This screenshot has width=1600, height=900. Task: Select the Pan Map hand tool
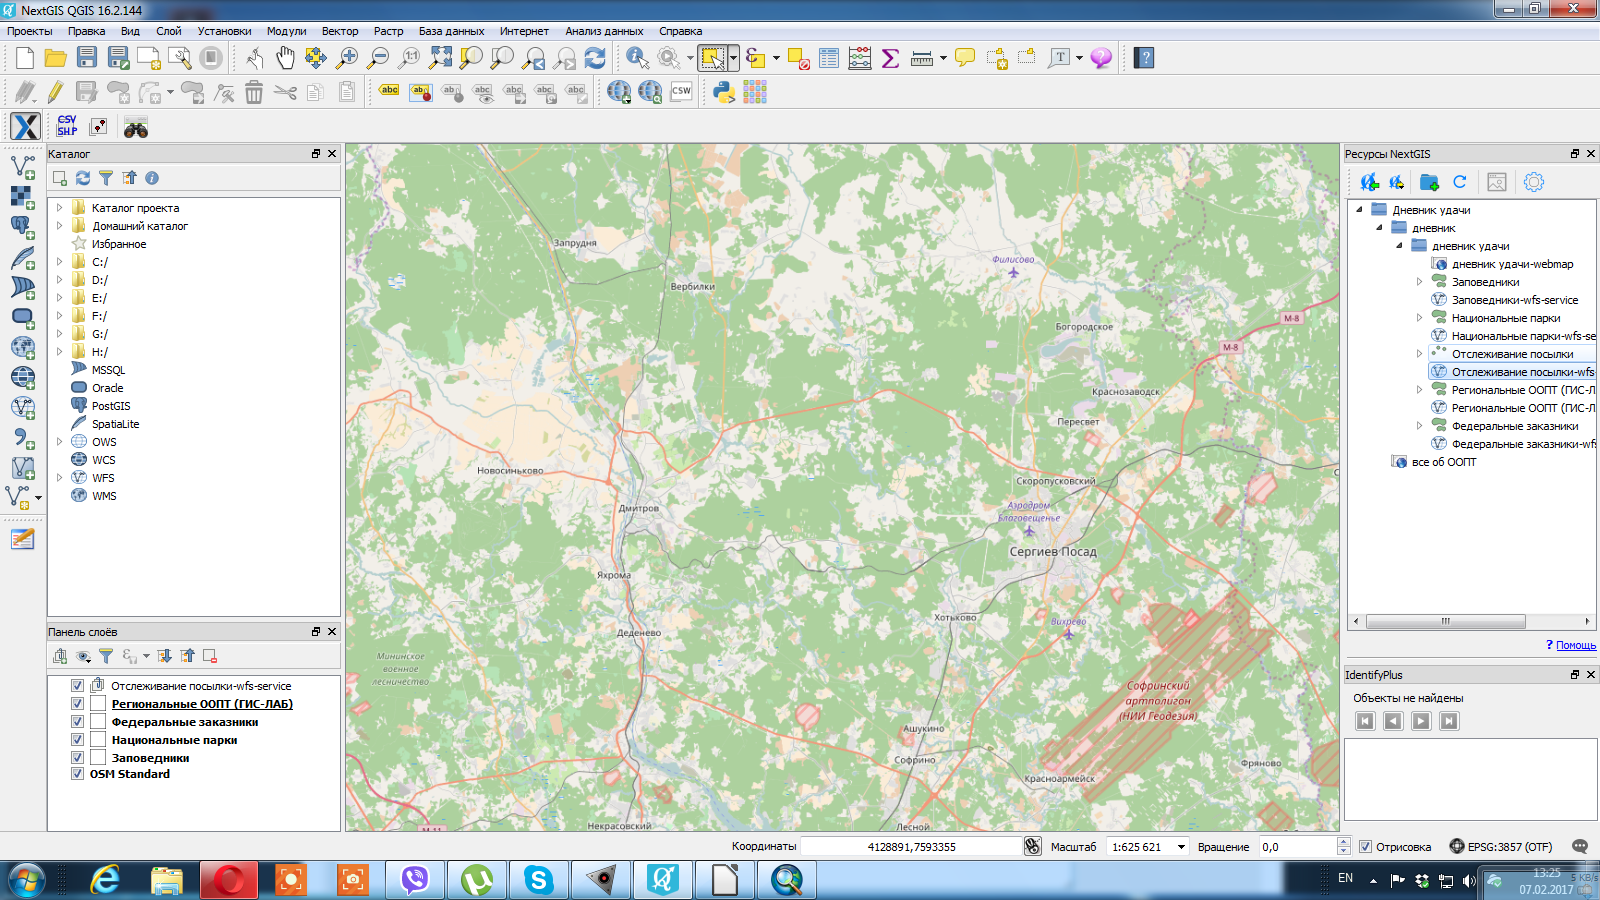click(x=285, y=58)
